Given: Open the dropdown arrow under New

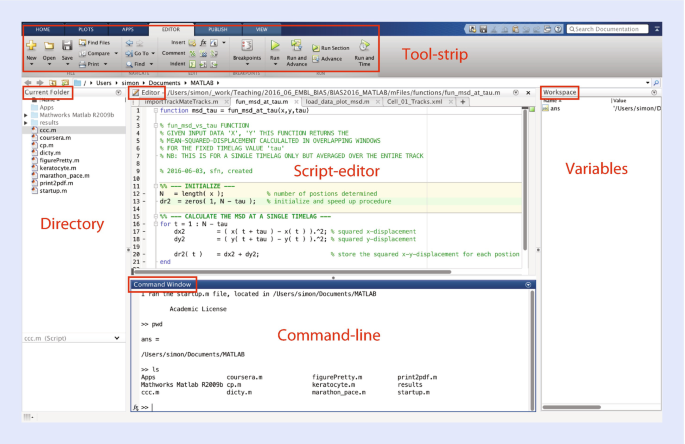Looking at the screenshot, I should [31, 65].
